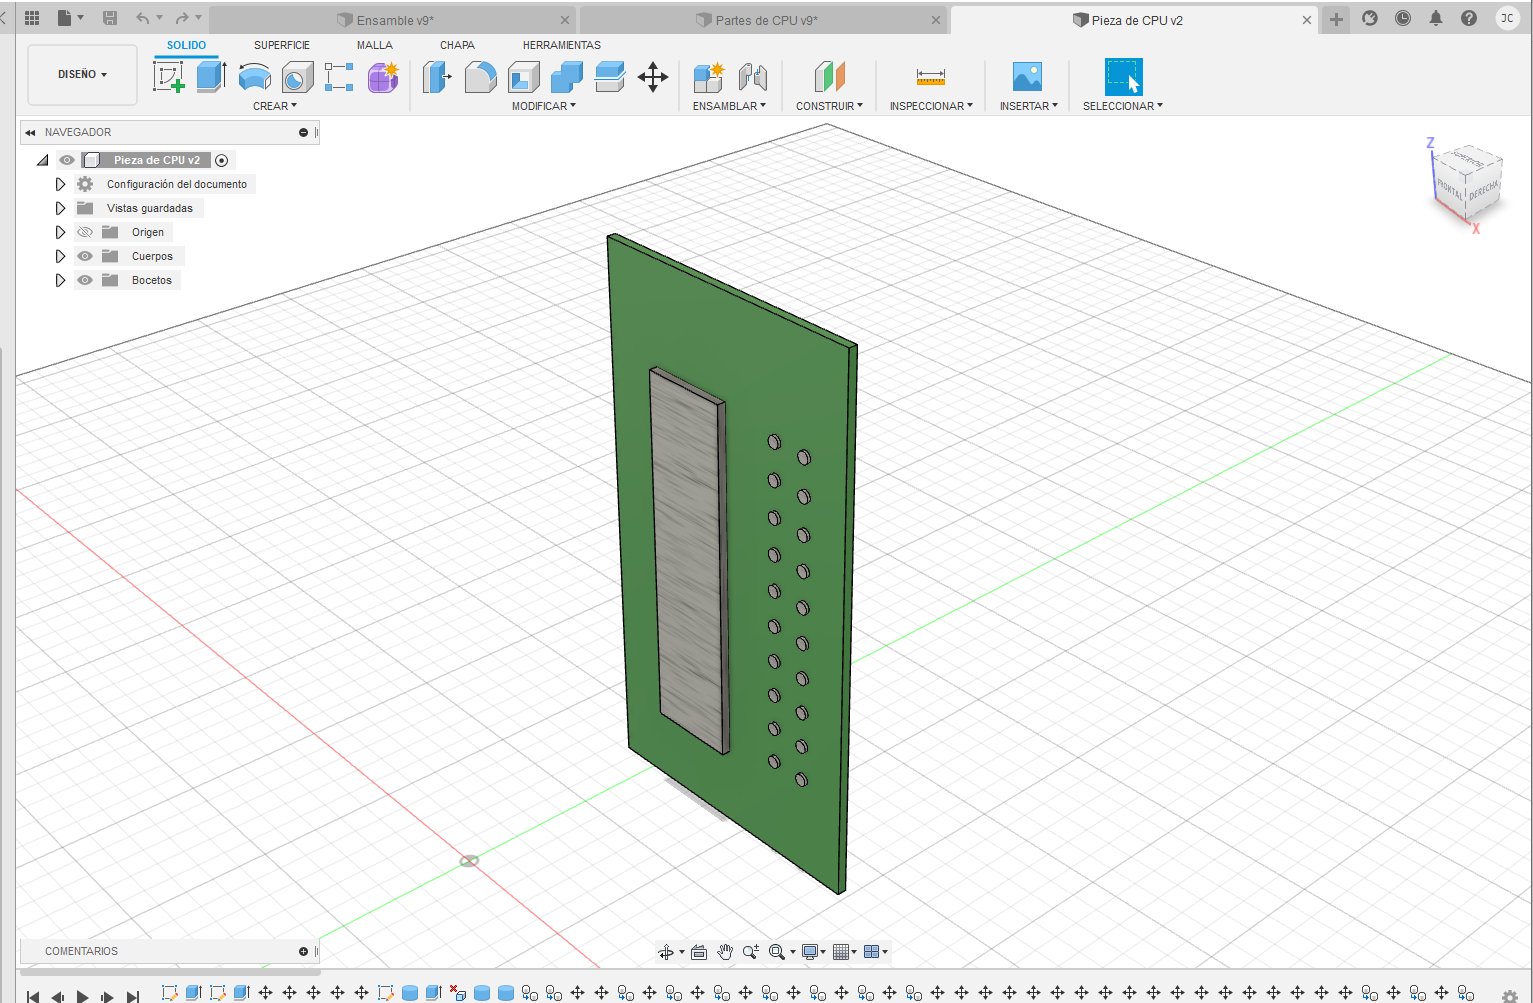Hide the Cuerpos folder

pyautogui.click(x=85, y=256)
